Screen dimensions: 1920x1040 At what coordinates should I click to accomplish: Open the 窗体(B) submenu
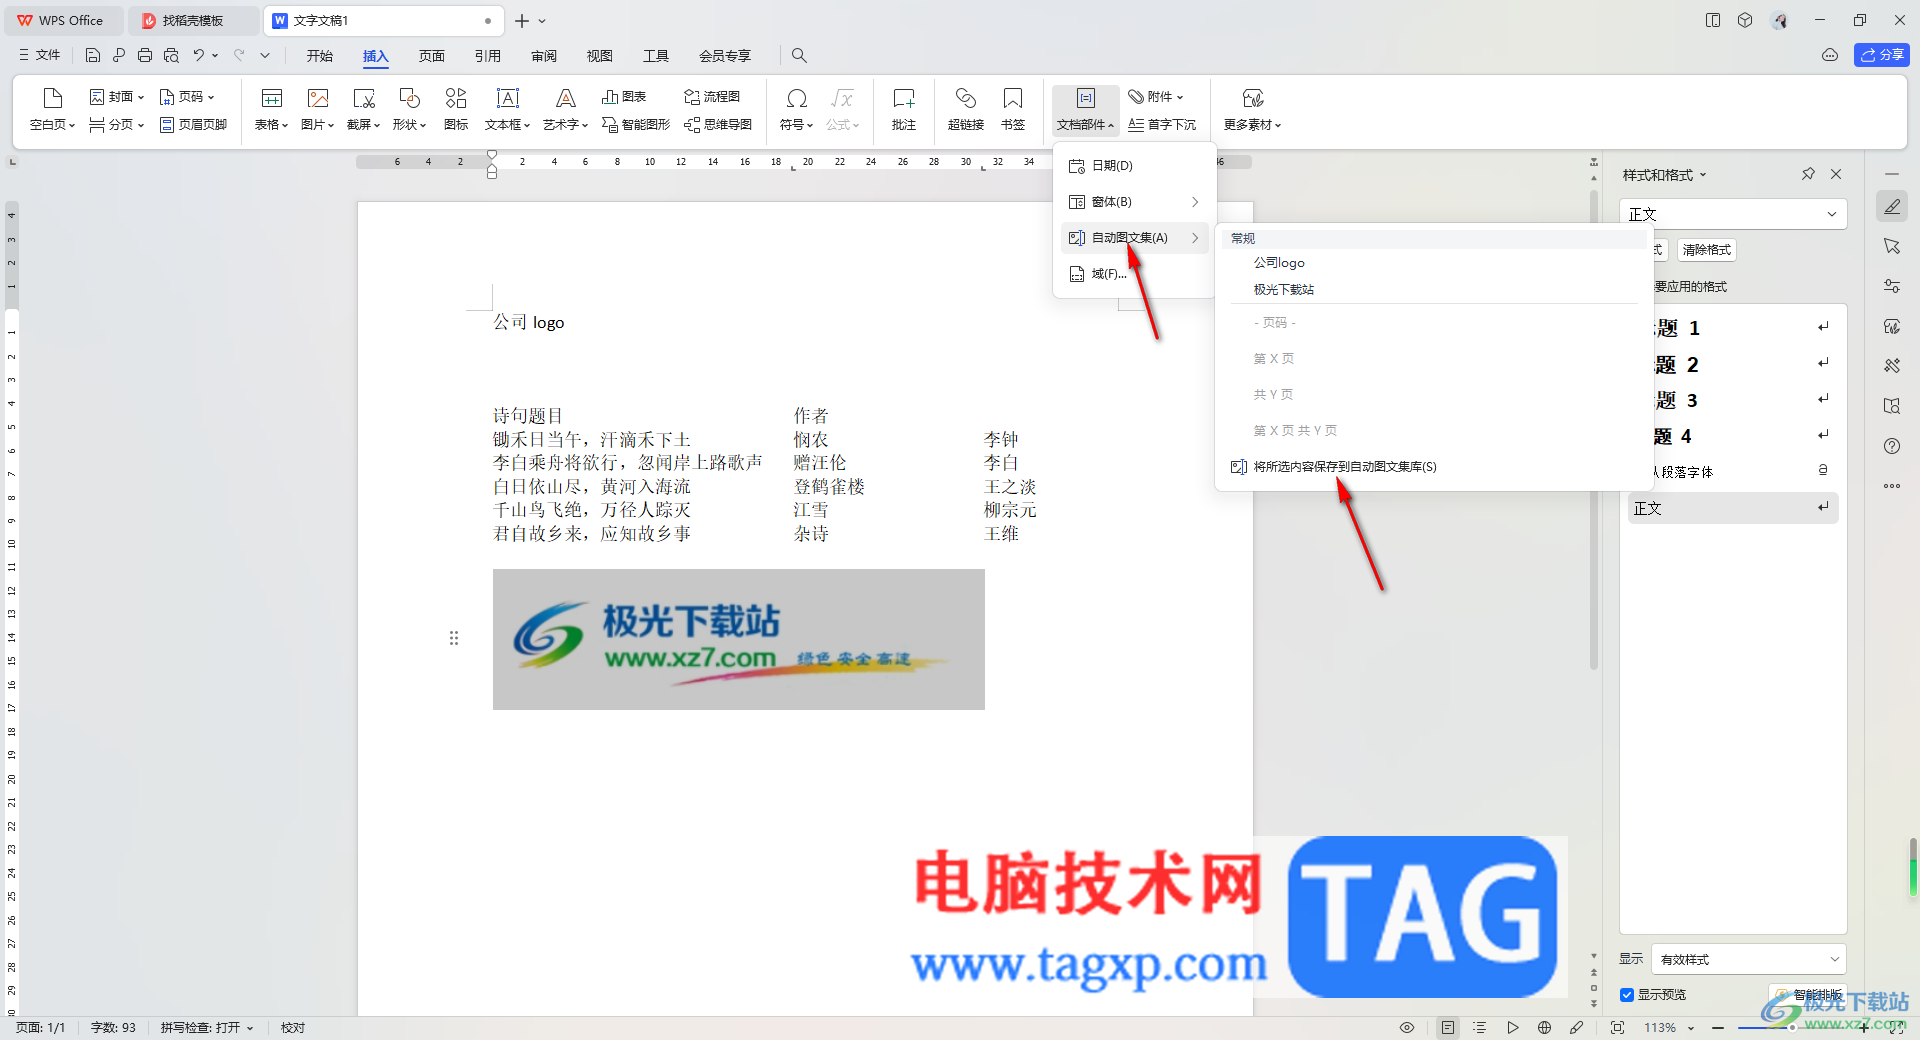[x=1134, y=202]
